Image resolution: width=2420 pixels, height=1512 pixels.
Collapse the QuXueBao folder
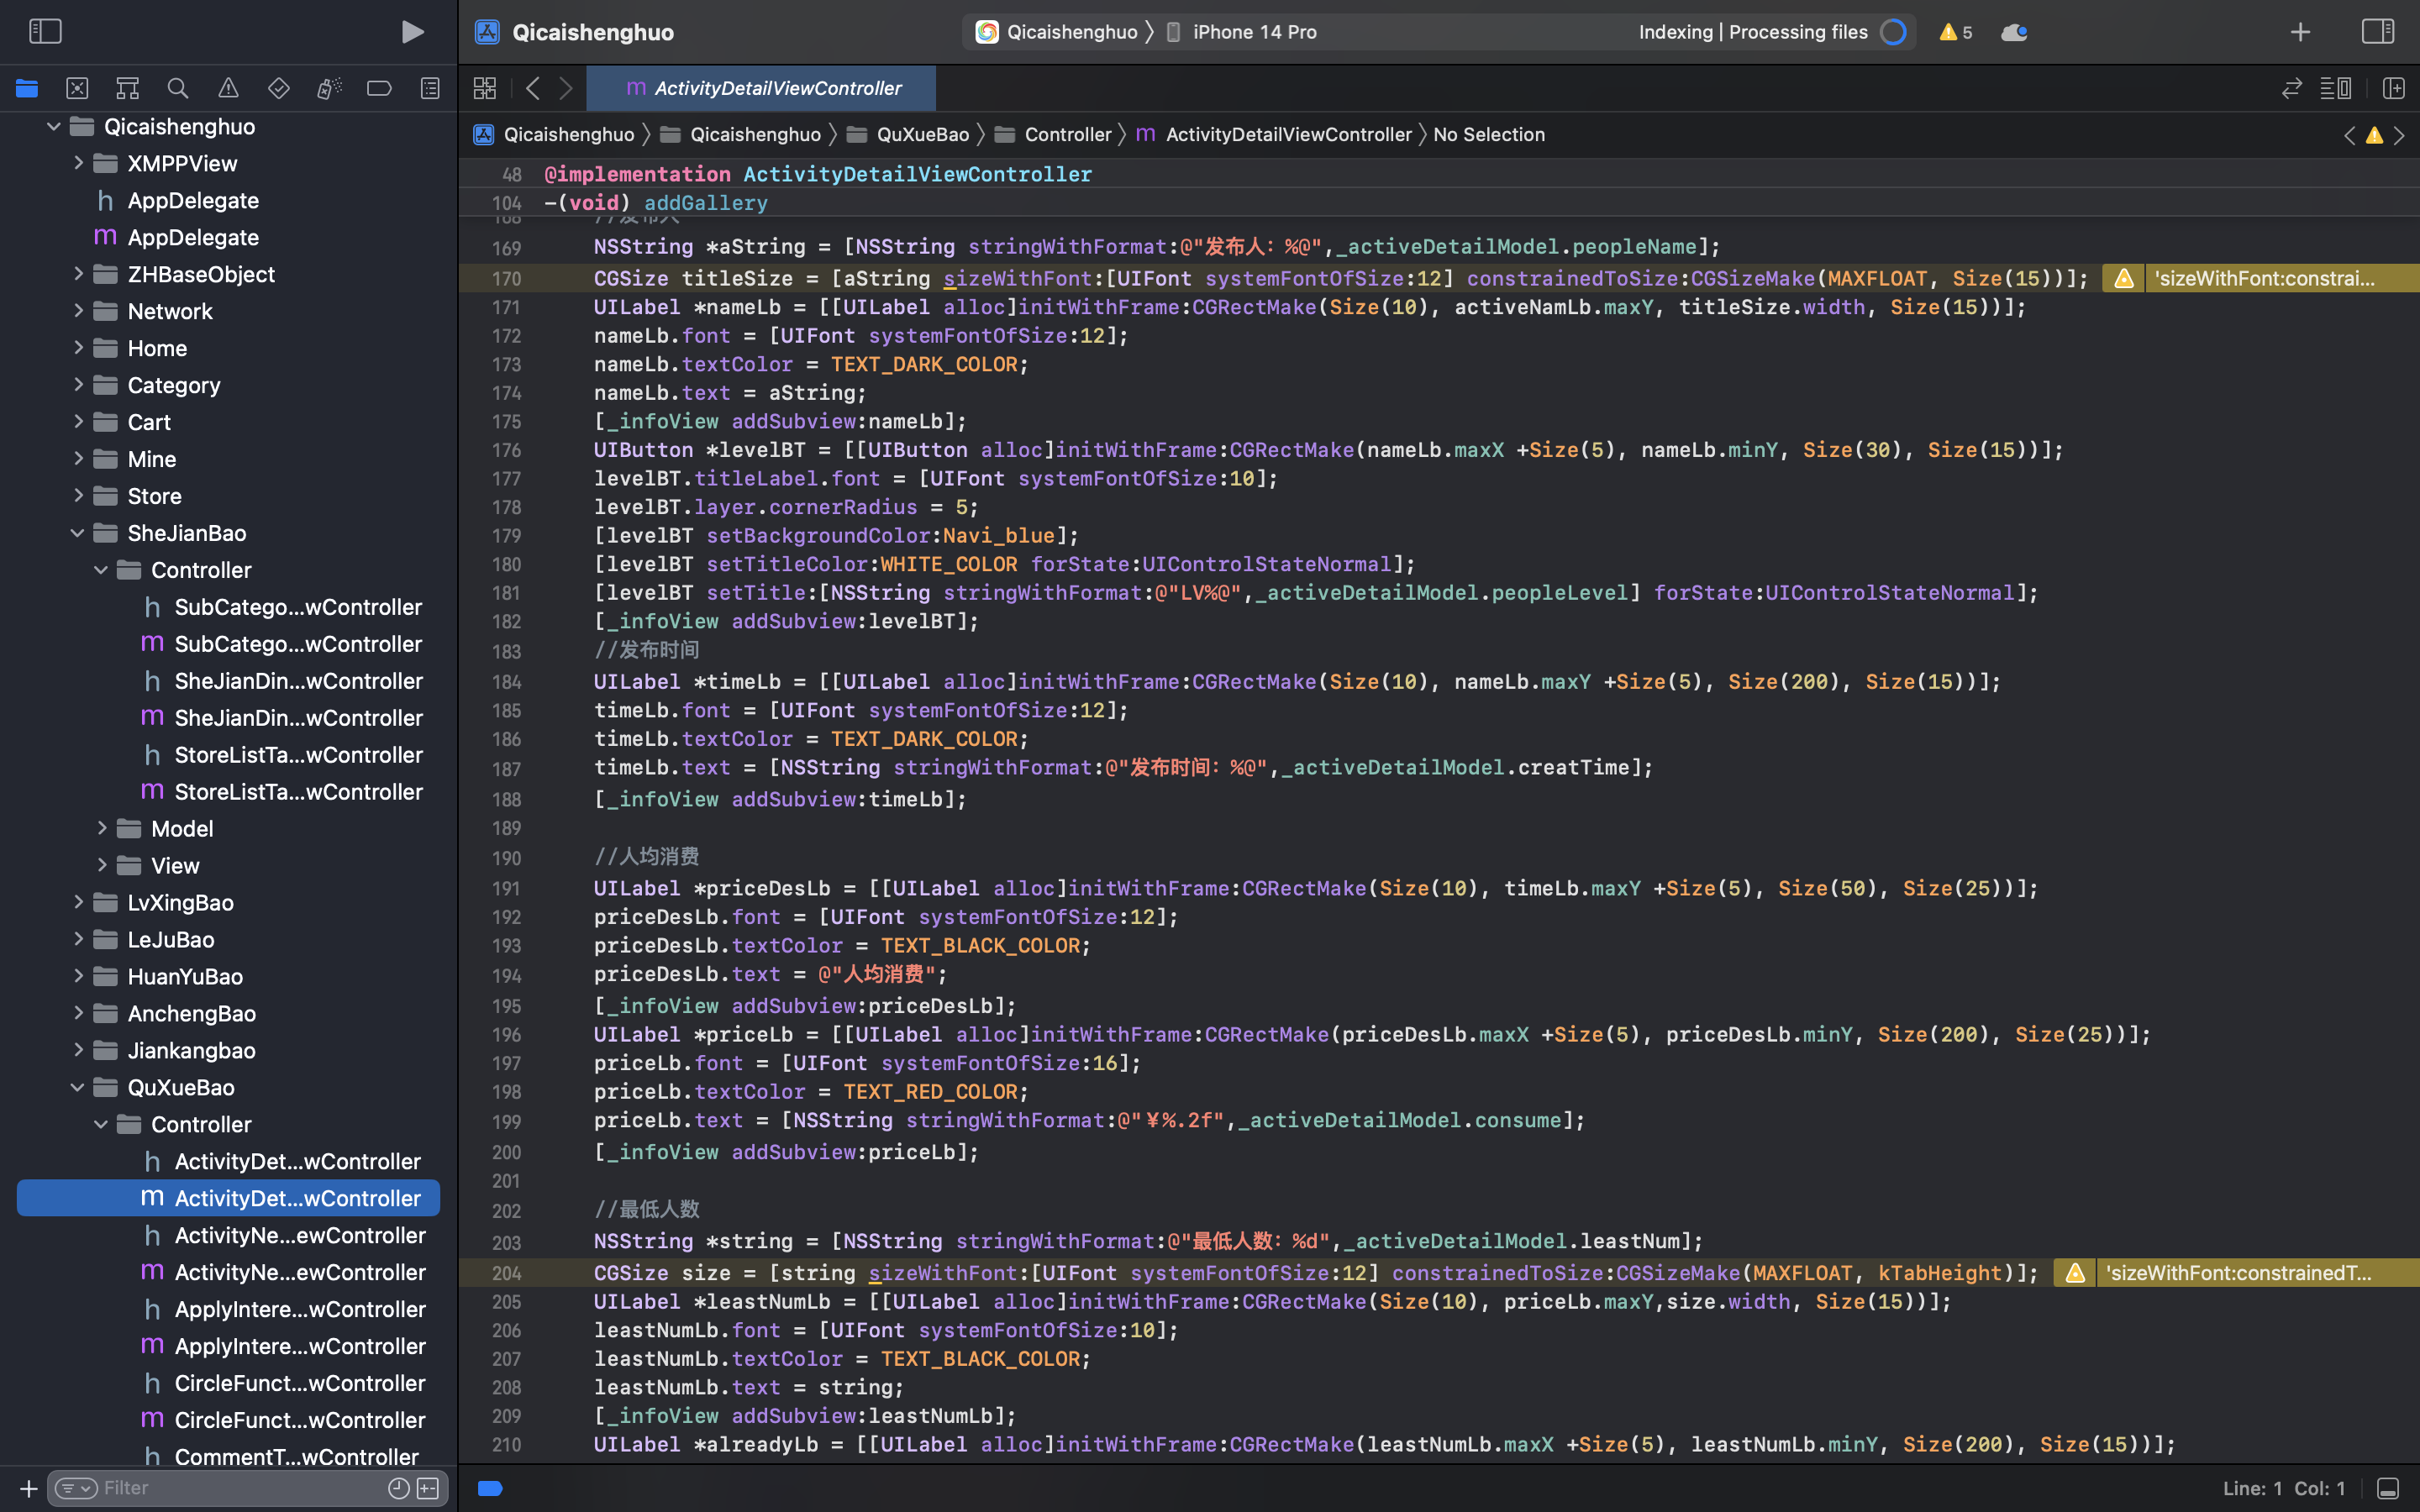coord(78,1087)
